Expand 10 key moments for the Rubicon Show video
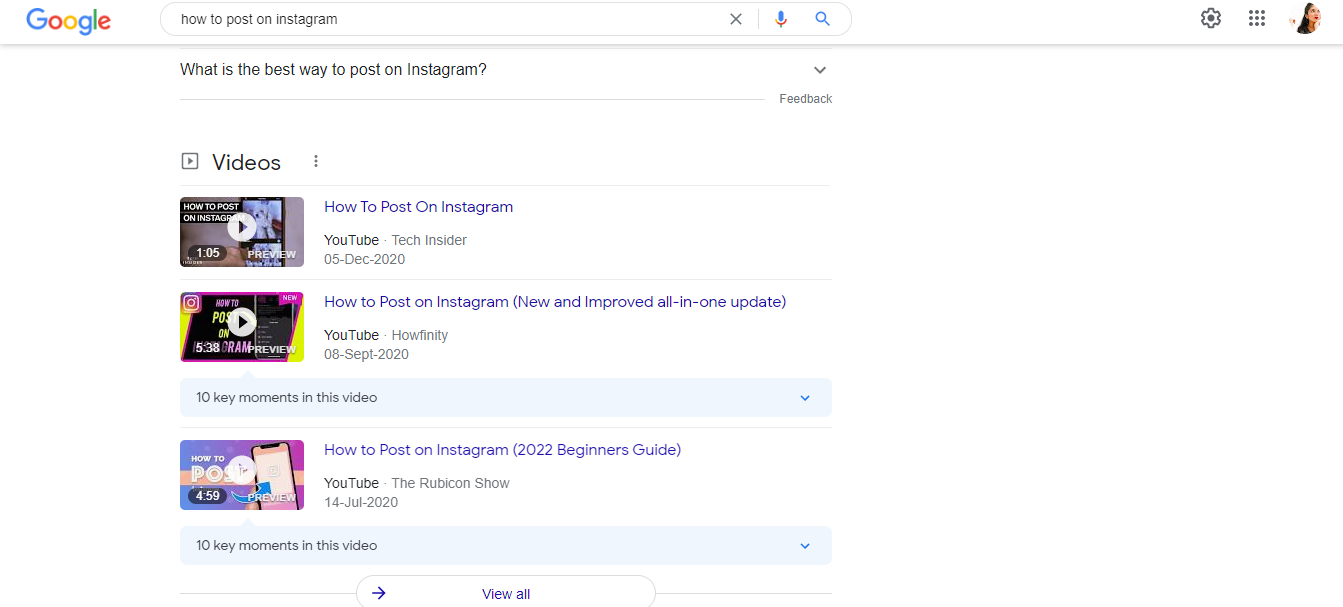Screen dimensions: 1343x607 pyautogui.click(x=805, y=545)
